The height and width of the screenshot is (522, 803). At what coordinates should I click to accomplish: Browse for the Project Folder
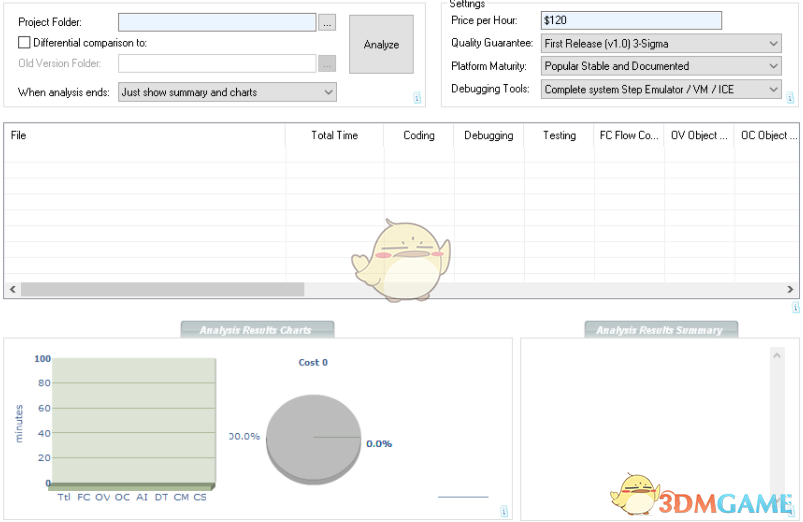pyautogui.click(x=327, y=23)
